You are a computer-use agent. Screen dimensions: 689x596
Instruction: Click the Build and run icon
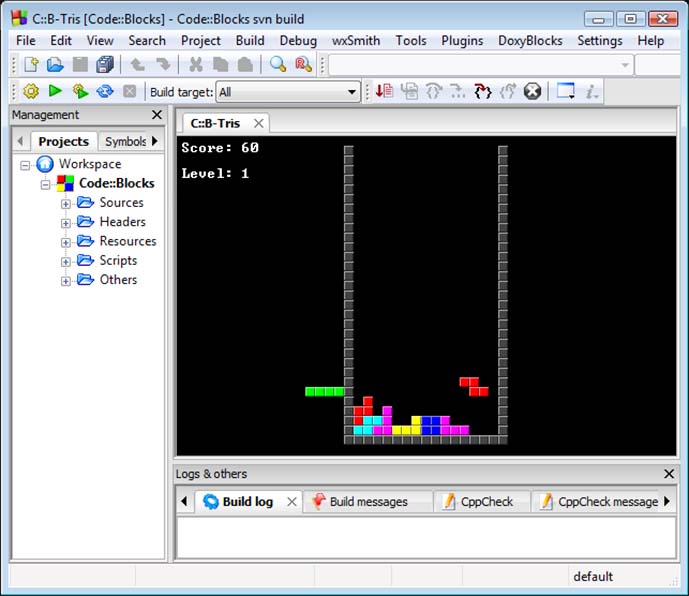pyautogui.click(x=80, y=91)
